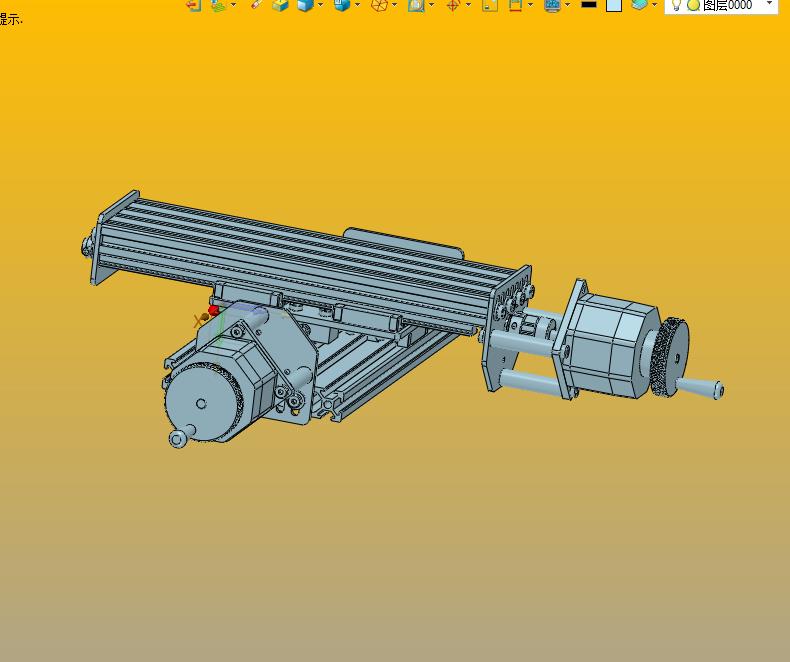Click the picture frame view icon
The width and height of the screenshot is (790, 662).
pos(416,5)
